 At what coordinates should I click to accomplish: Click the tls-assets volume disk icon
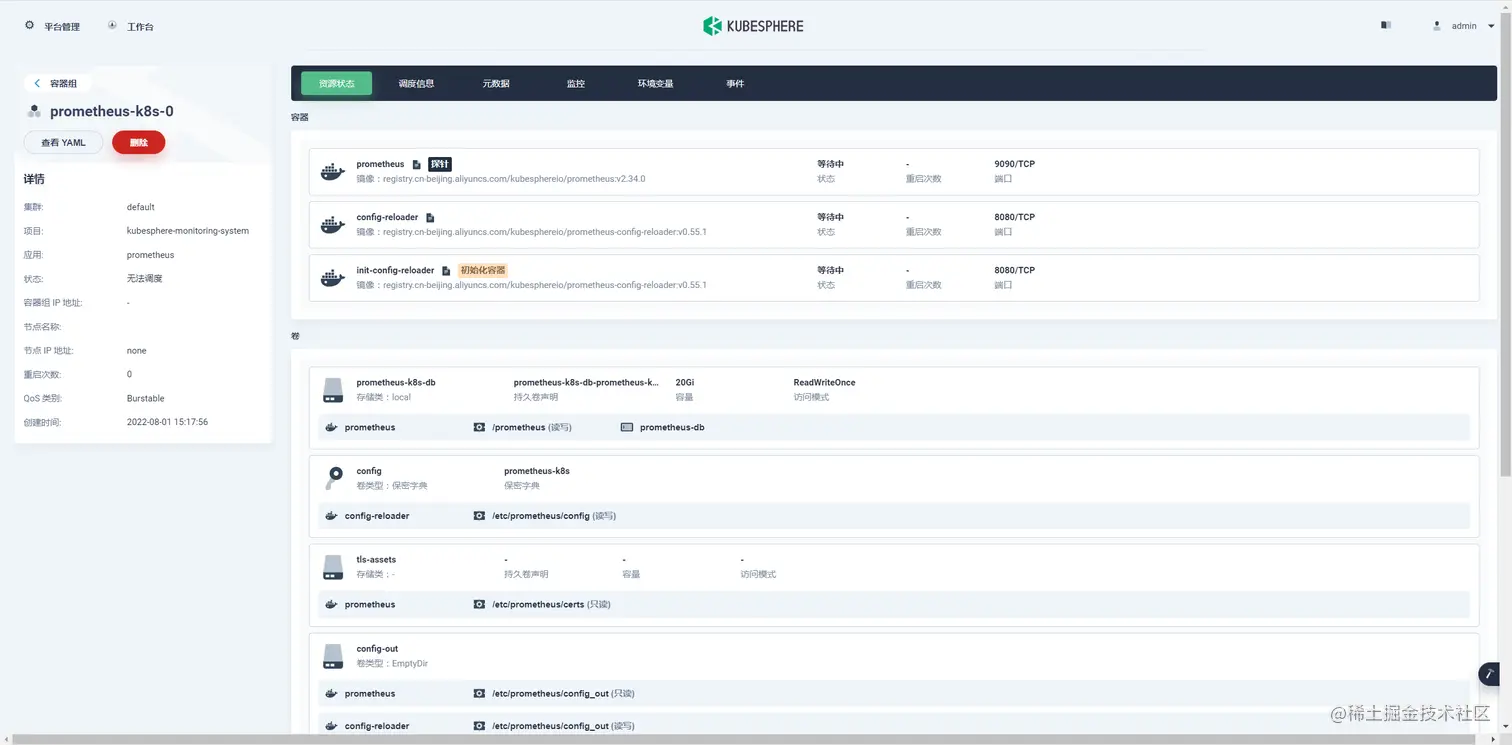click(x=333, y=567)
